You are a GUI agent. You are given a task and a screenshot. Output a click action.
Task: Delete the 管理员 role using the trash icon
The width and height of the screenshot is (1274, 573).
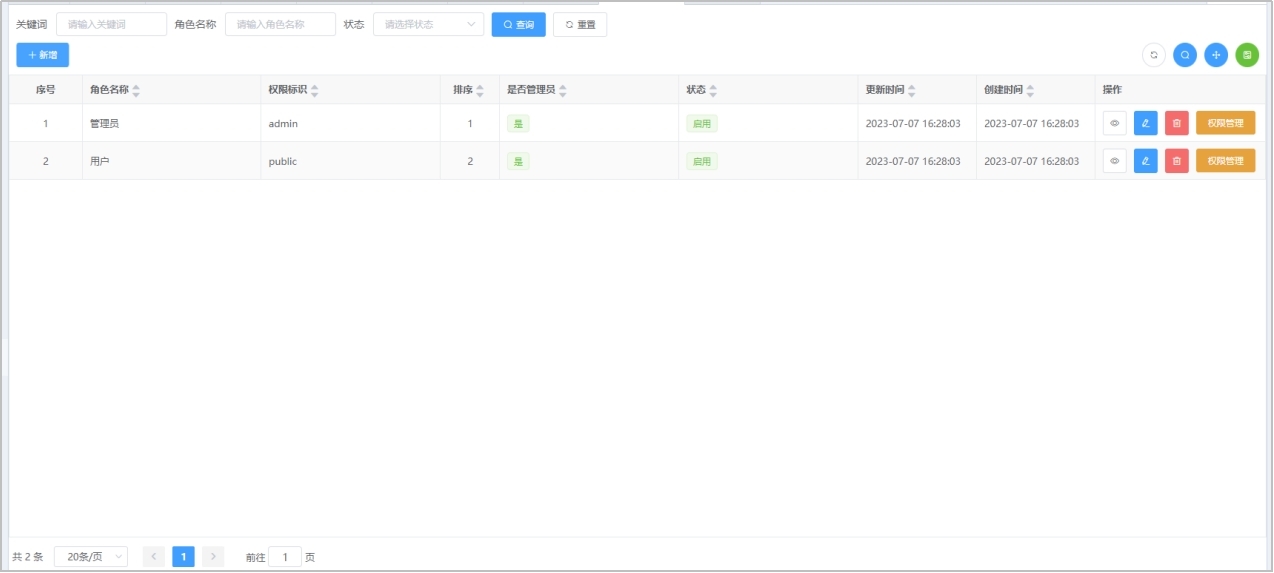point(1176,123)
